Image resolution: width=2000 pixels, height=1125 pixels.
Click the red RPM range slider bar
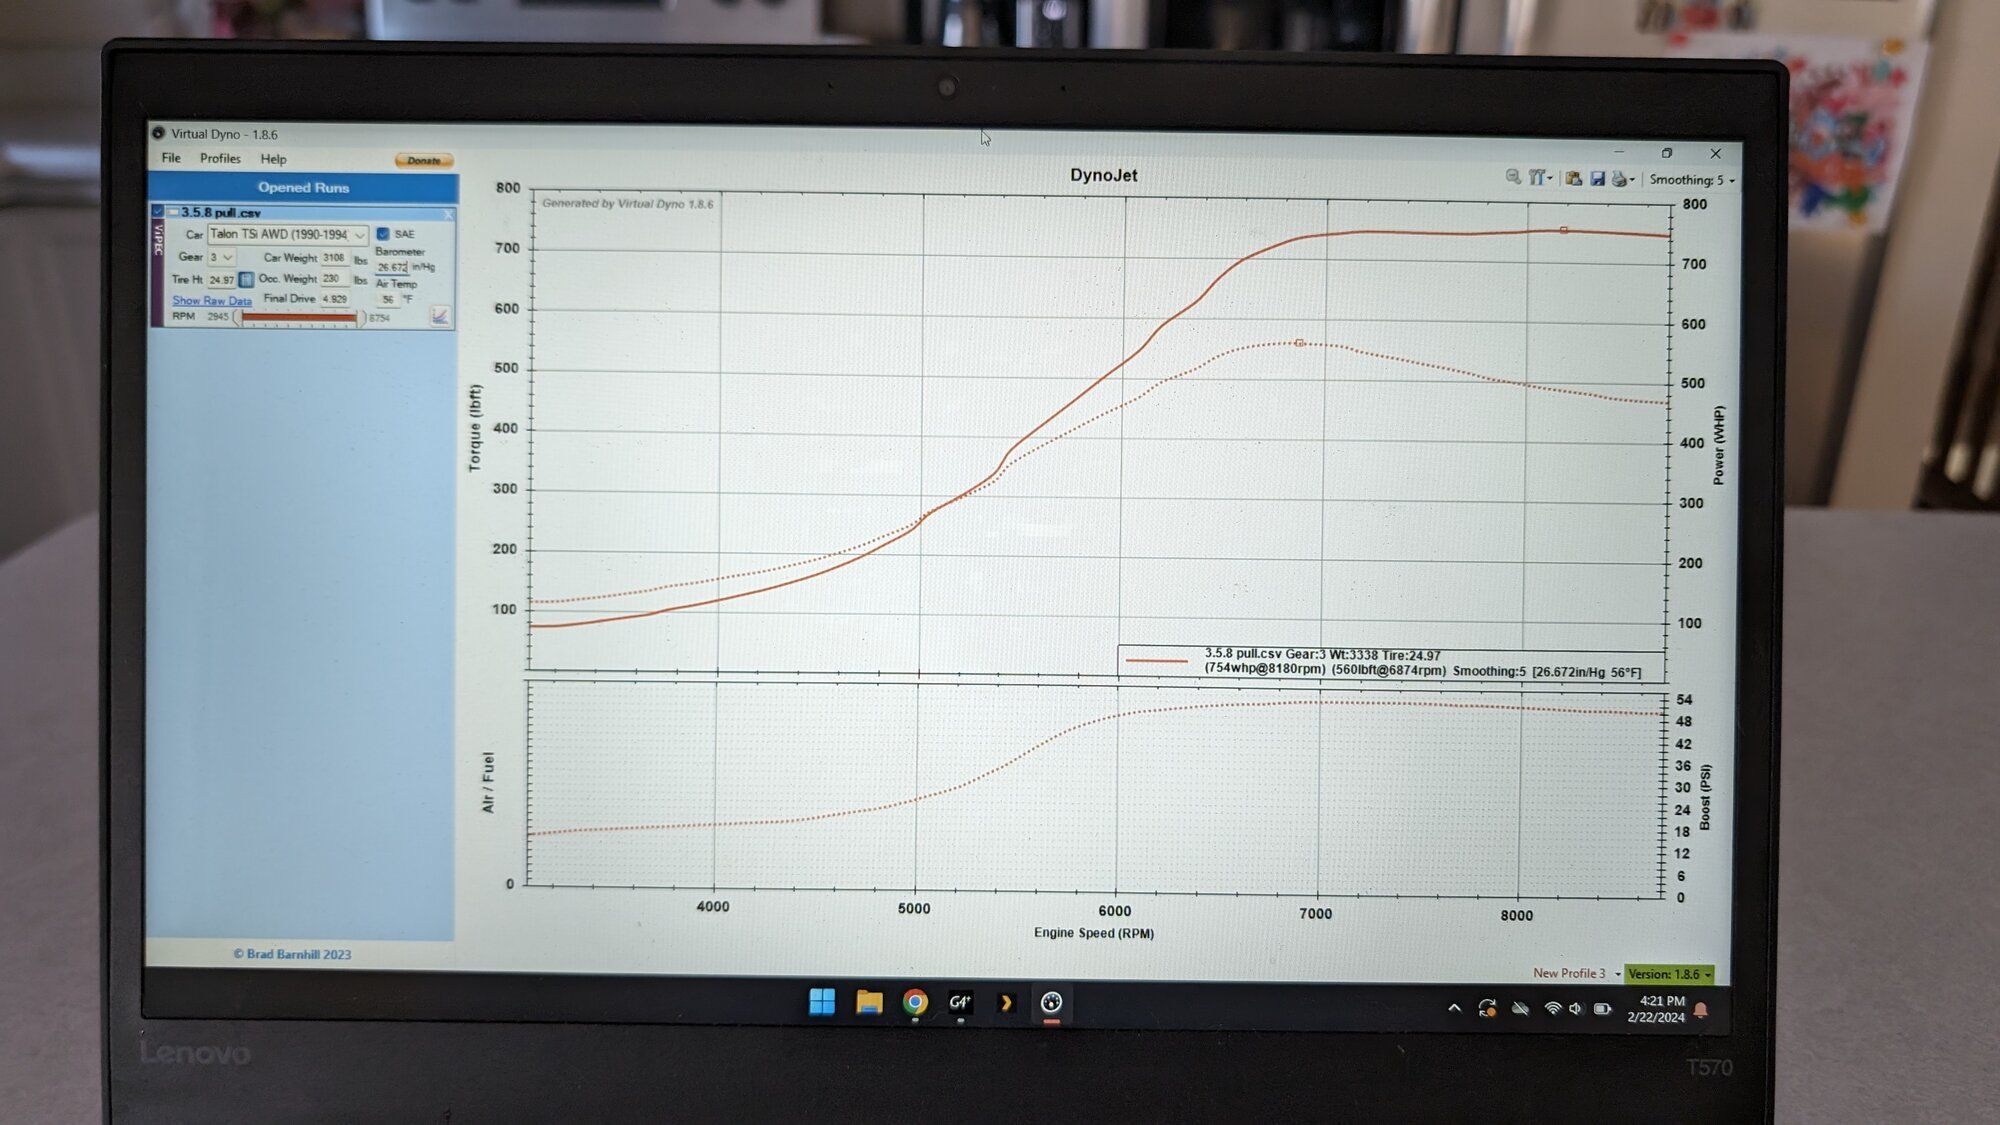[x=299, y=317]
